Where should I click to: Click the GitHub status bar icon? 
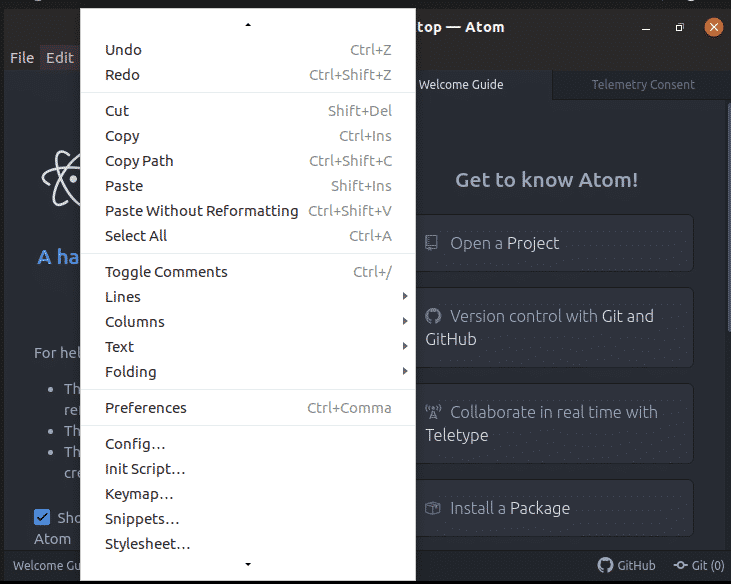pyautogui.click(x=626, y=565)
